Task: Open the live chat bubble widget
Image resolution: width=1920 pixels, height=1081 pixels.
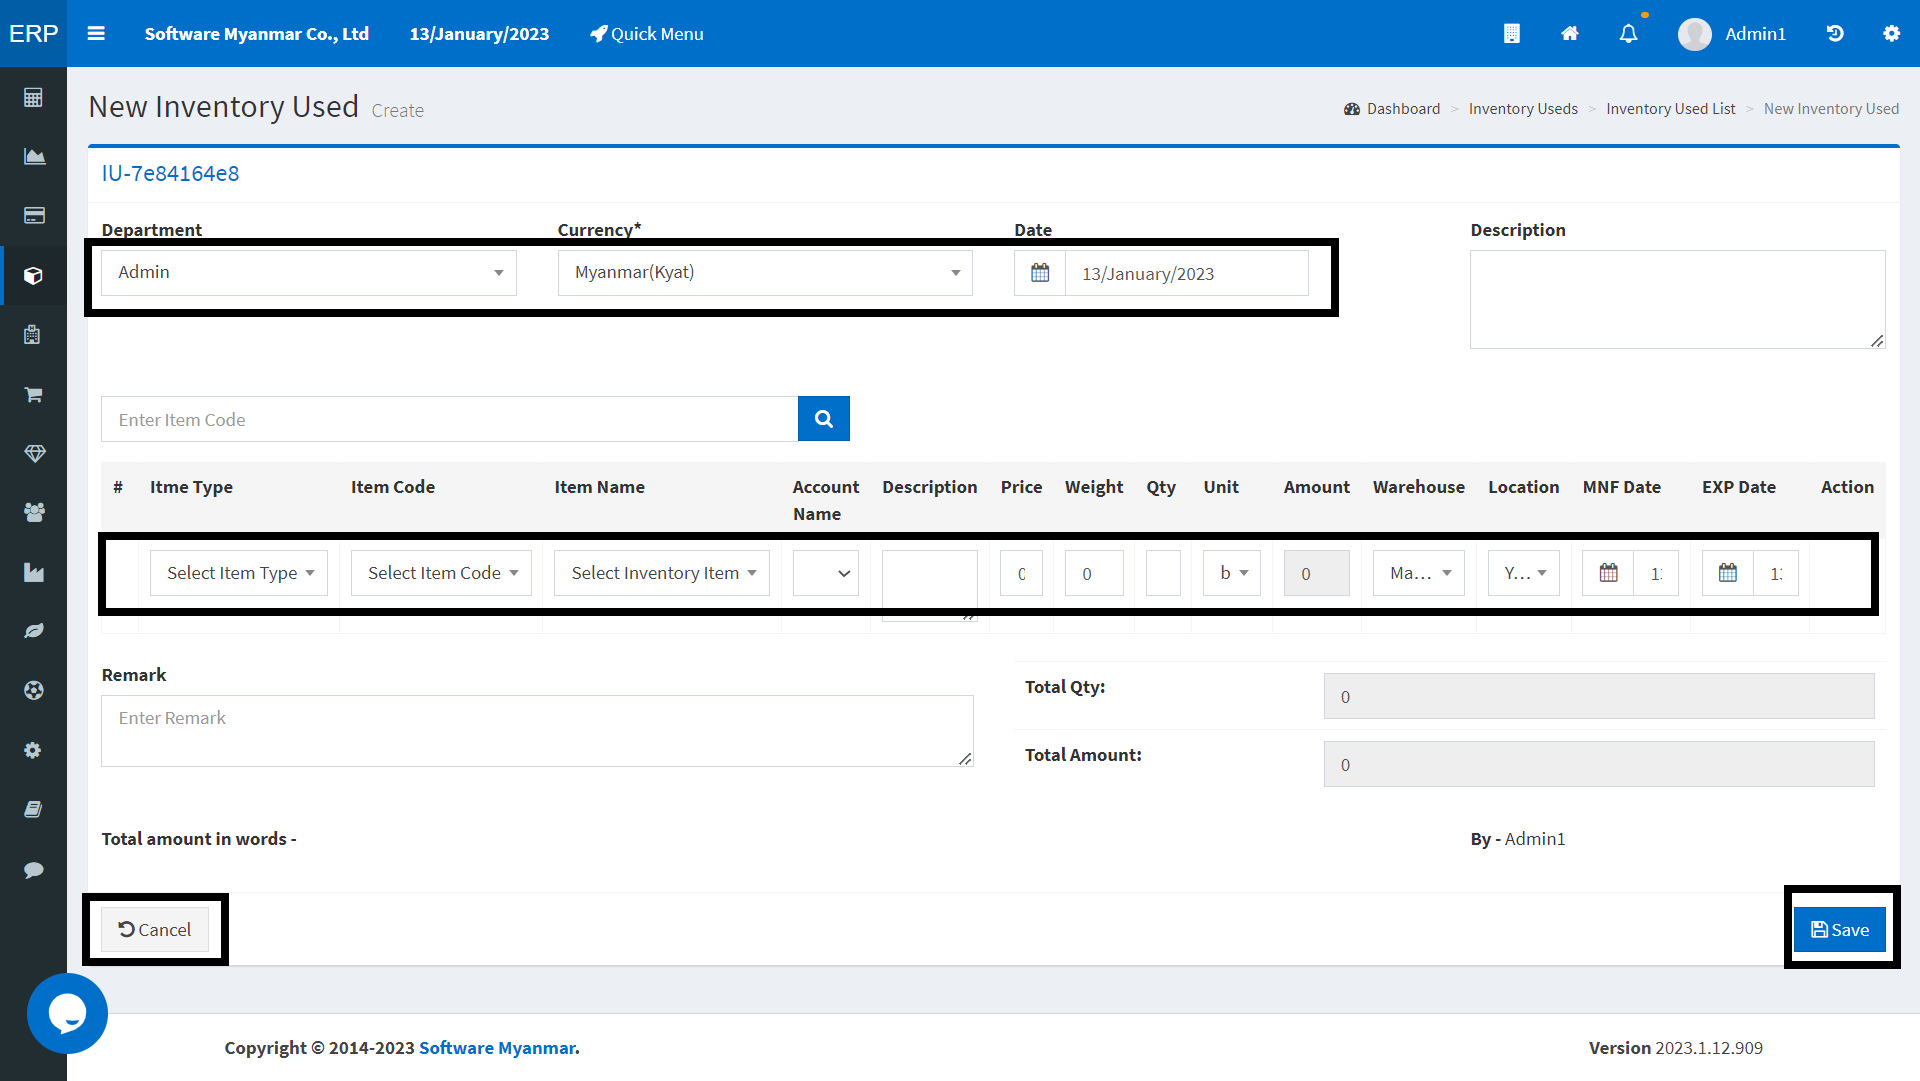Action: [67, 1013]
